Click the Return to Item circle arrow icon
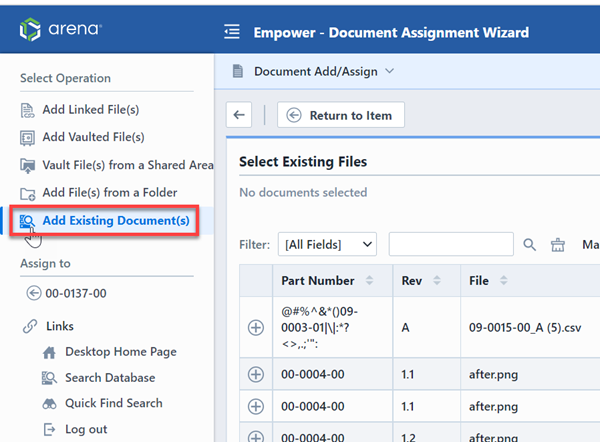Viewport: 600px width, 442px height. [x=294, y=115]
